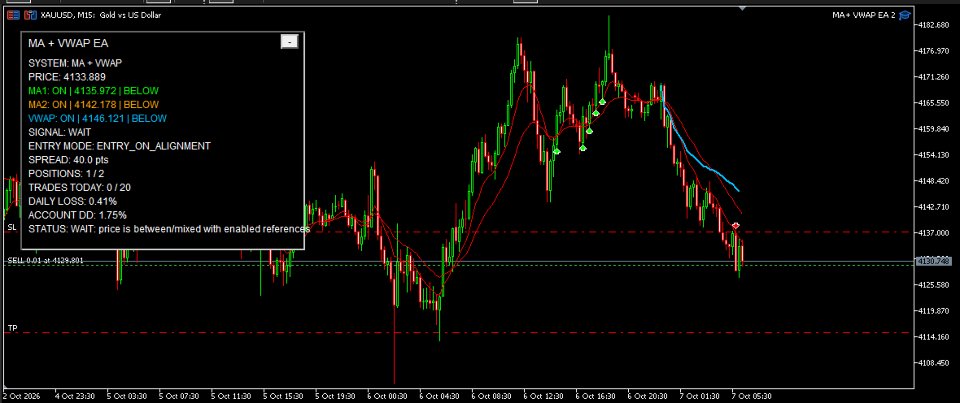960x403 pixels.
Task: Click the 6 Oct 04:30 time label
Action: (440, 396)
